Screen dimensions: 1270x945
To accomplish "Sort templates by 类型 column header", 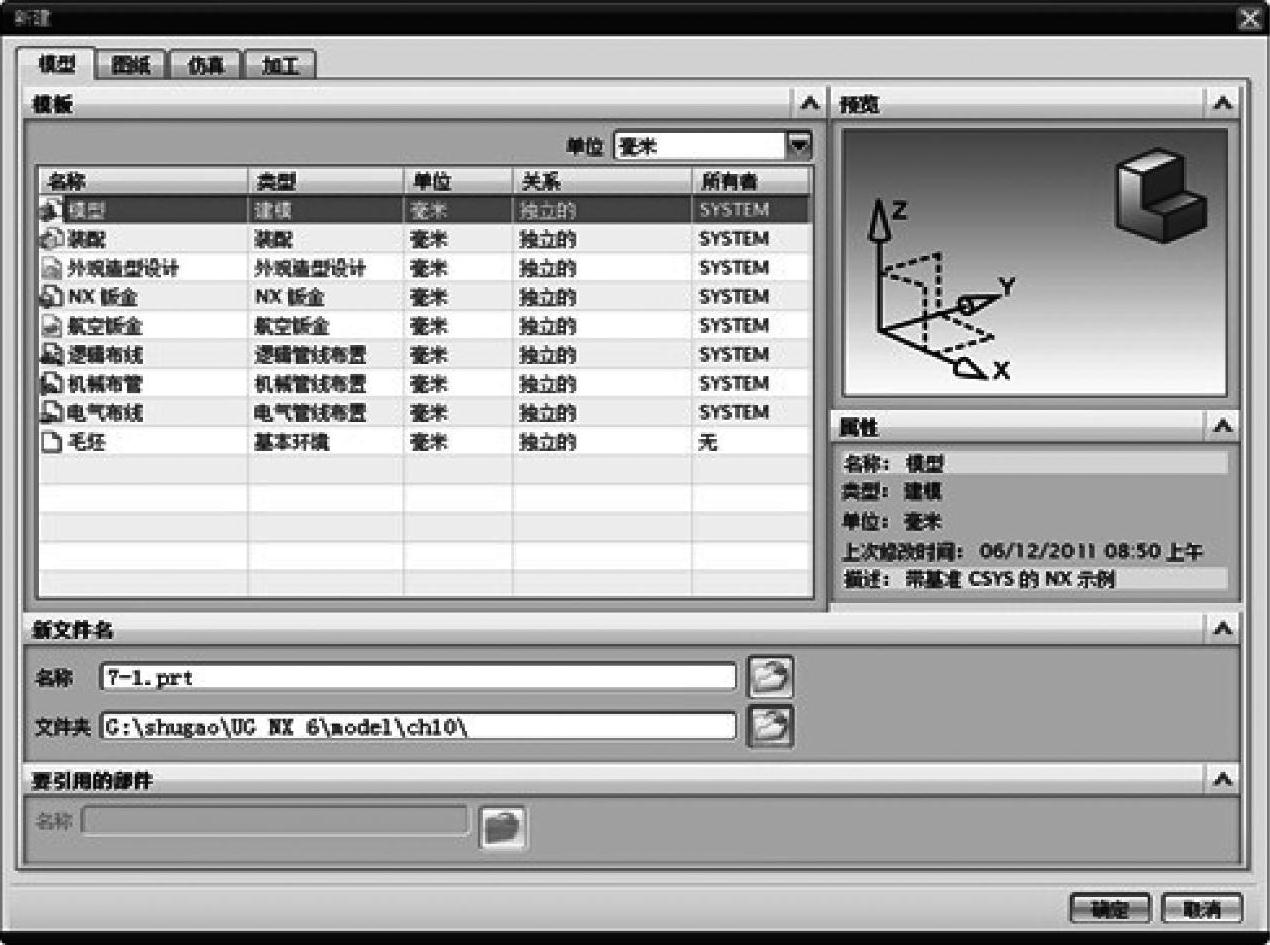I will [x=325, y=181].
